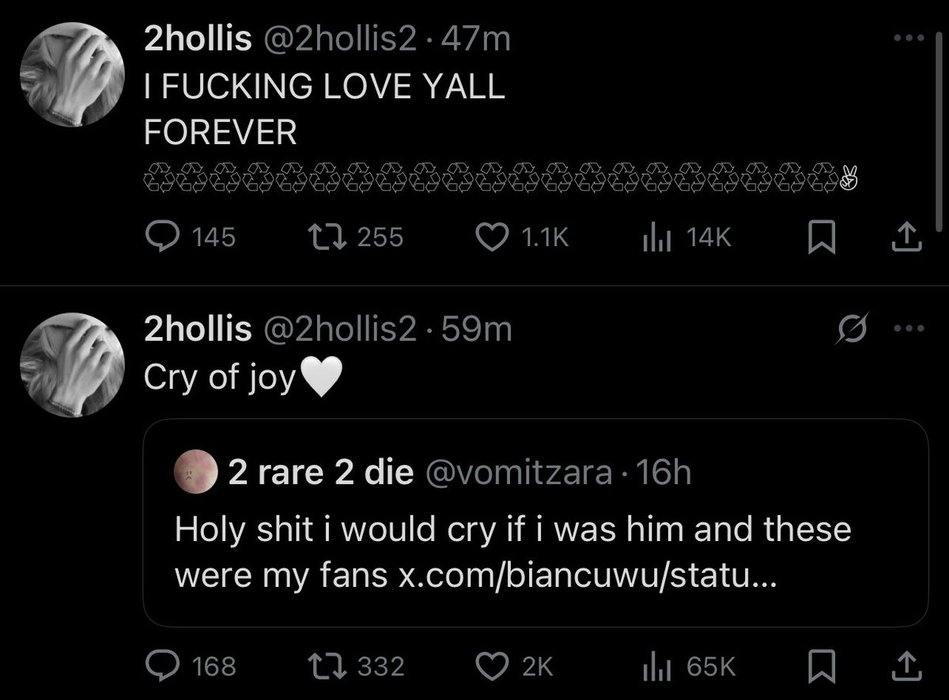The height and width of the screenshot is (700, 949).
Task: Like the tweet with 1.1K likes
Action: (492, 236)
